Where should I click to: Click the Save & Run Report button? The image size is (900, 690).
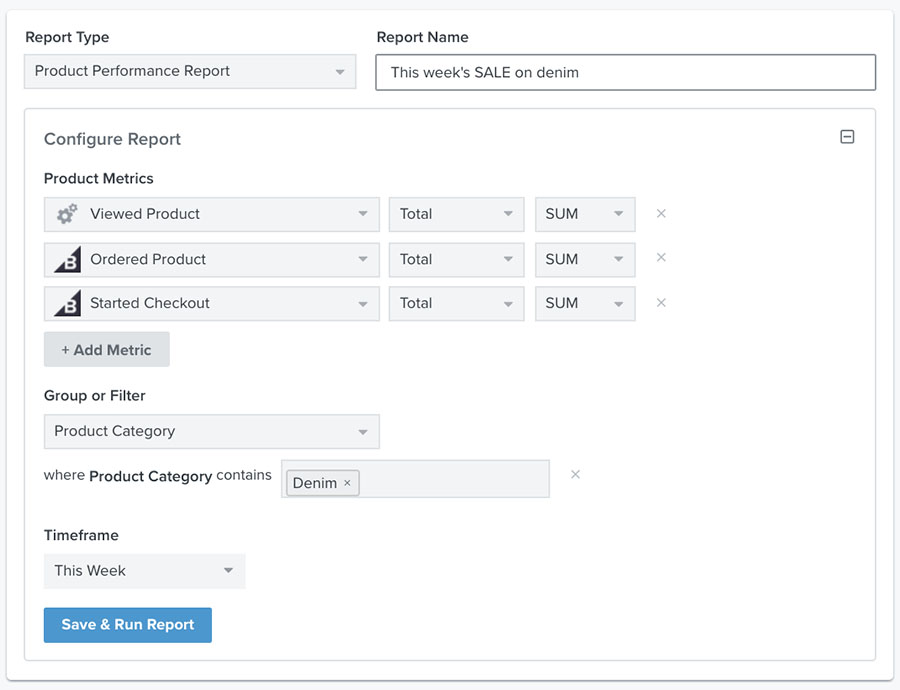[x=127, y=624]
